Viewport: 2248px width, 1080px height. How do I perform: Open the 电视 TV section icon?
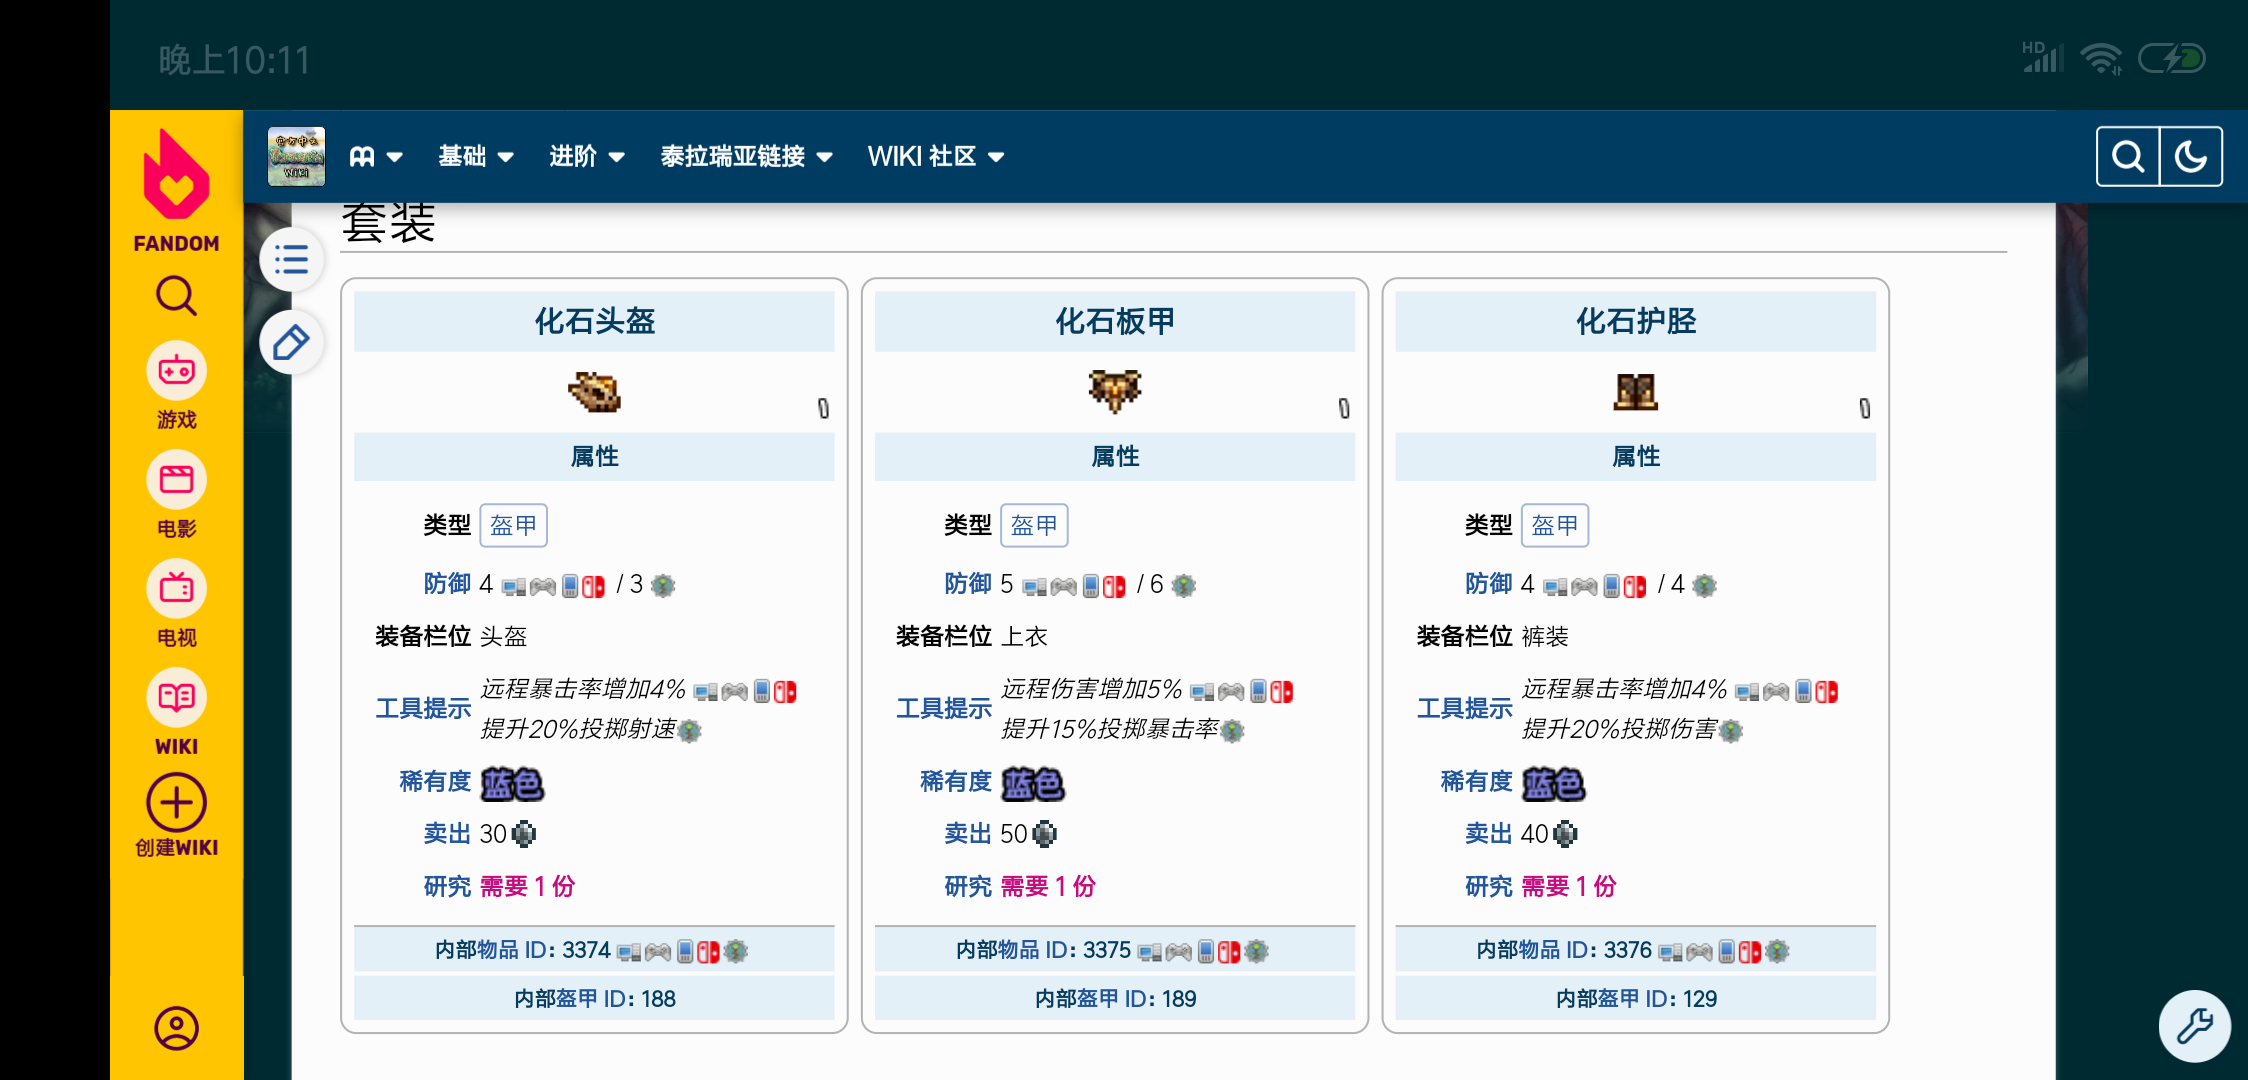tap(176, 588)
